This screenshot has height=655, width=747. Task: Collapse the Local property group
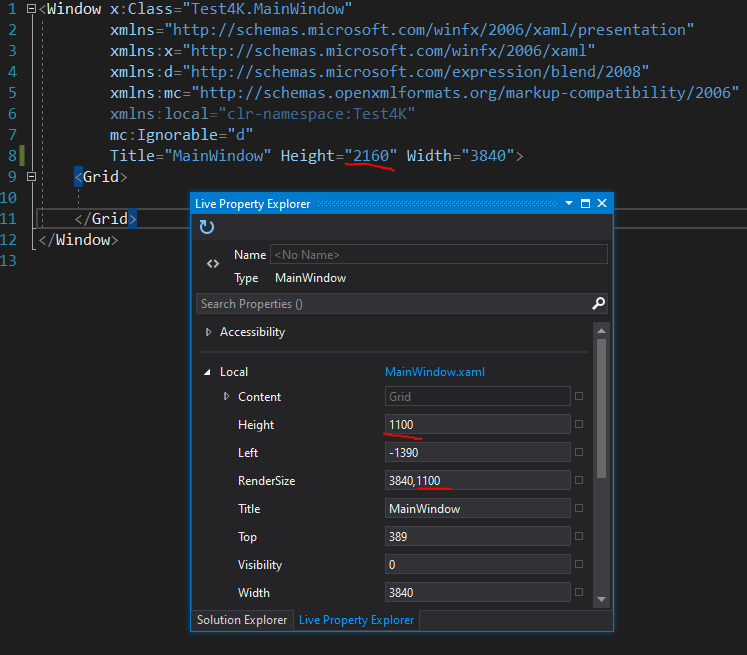pos(208,372)
